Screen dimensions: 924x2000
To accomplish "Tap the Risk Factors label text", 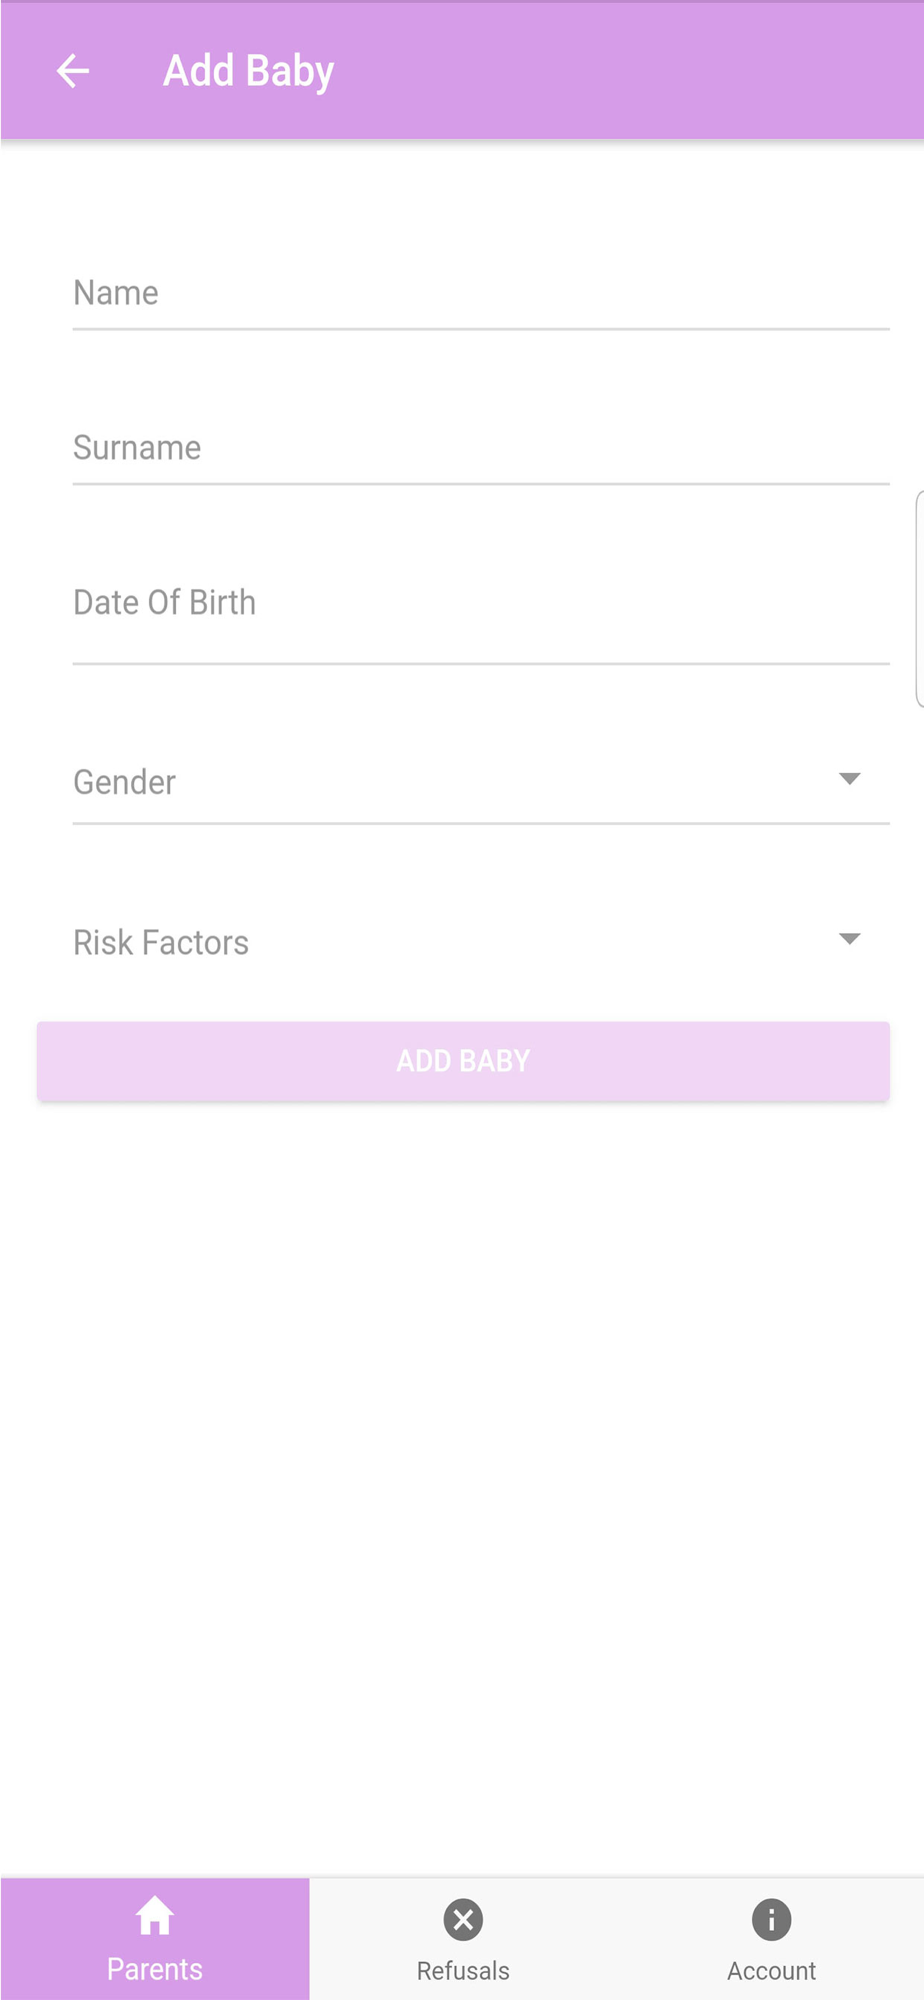I will coord(161,942).
